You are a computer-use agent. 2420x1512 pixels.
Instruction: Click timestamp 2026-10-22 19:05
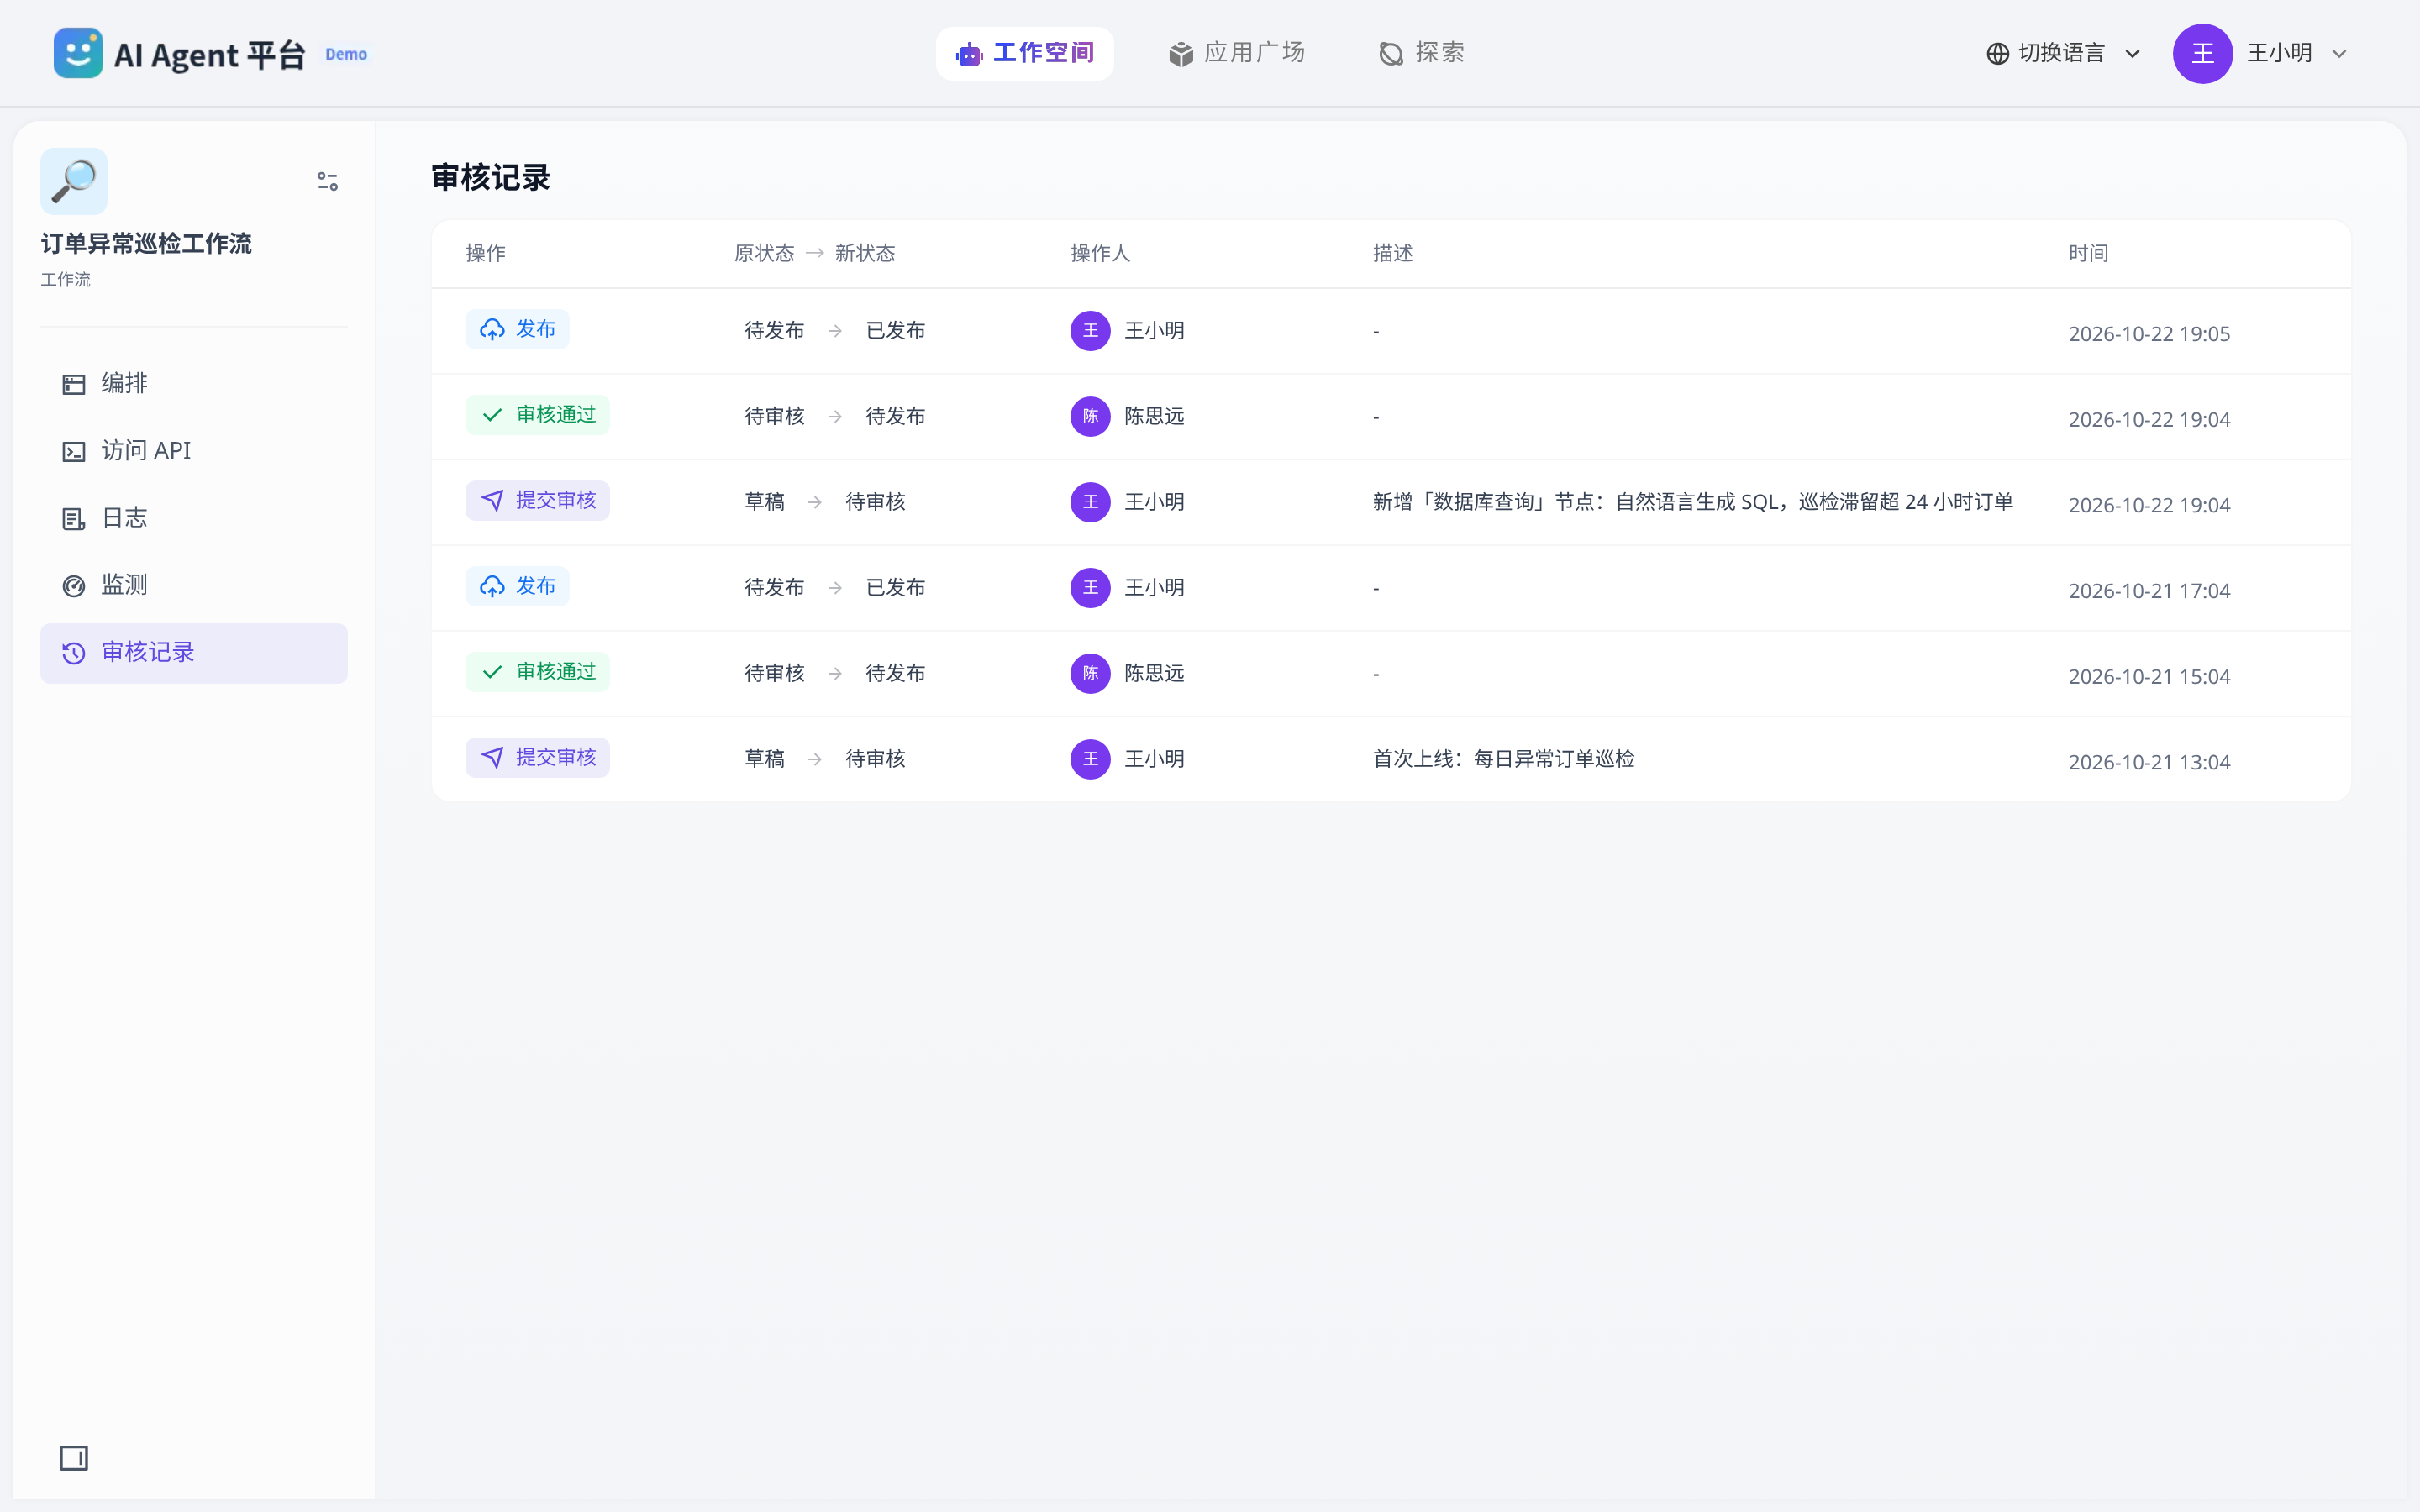pyautogui.click(x=2149, y=334)
